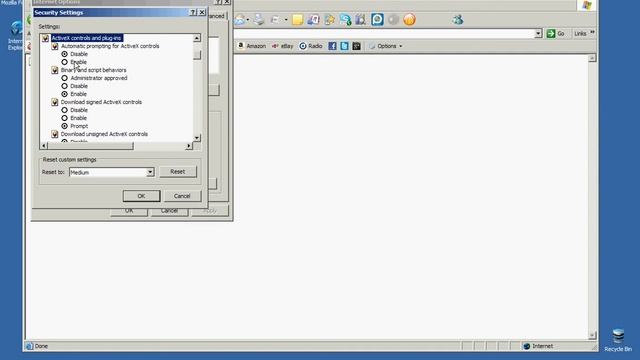Click Cancel in Security Settings dialog
640x360 pixels.
click(x=182, y=196)
